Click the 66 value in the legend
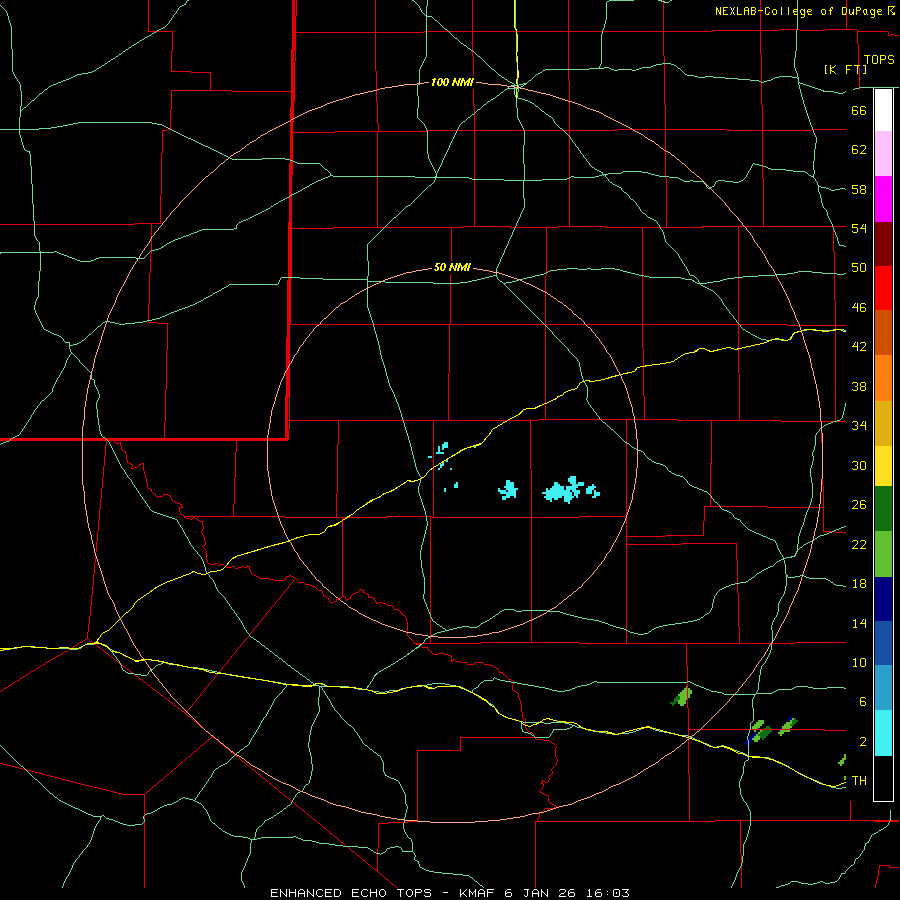900x900 pixels. [859, 111]
